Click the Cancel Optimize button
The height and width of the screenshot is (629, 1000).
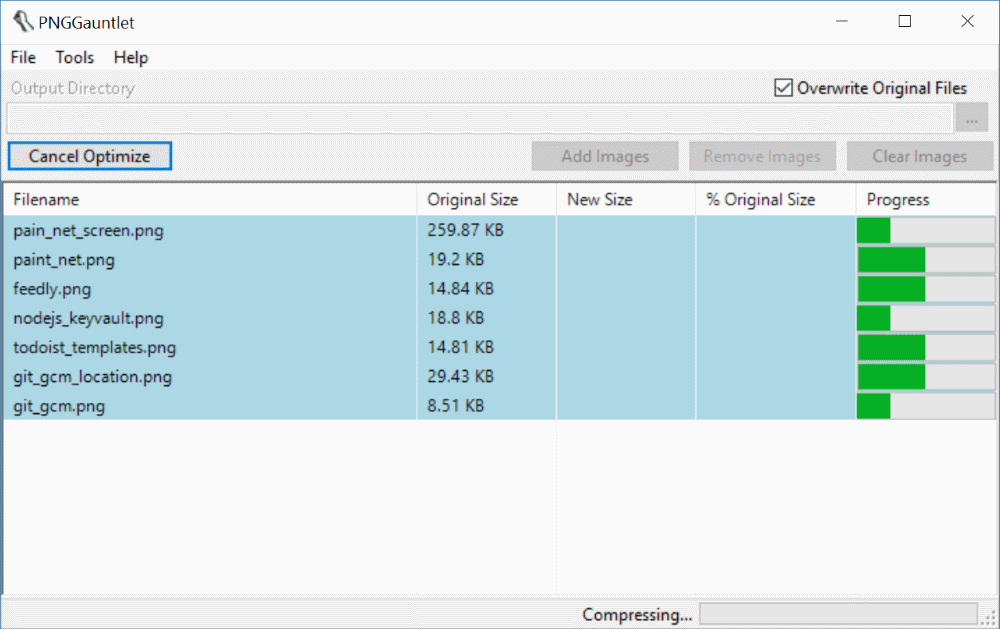tap(89, 156)
